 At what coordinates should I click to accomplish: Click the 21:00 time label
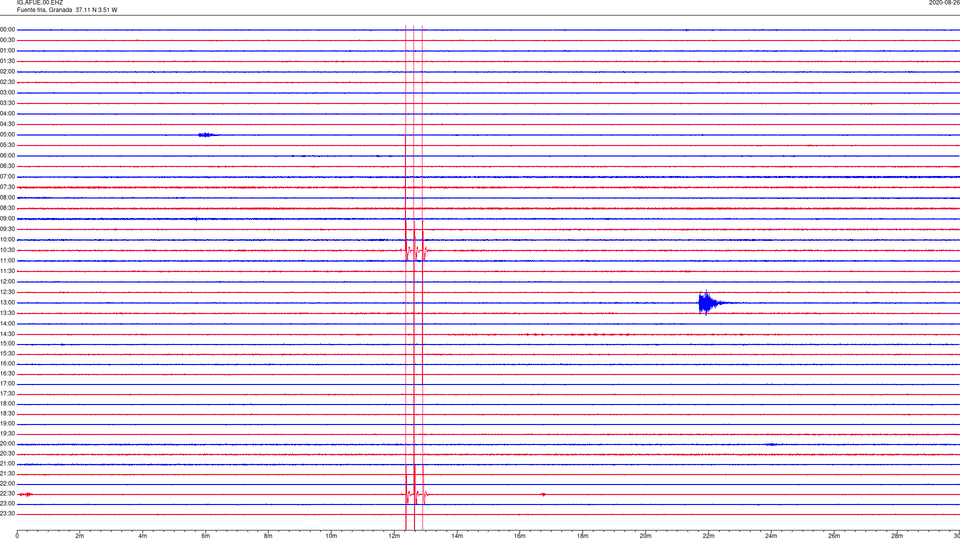click(8, 464)
